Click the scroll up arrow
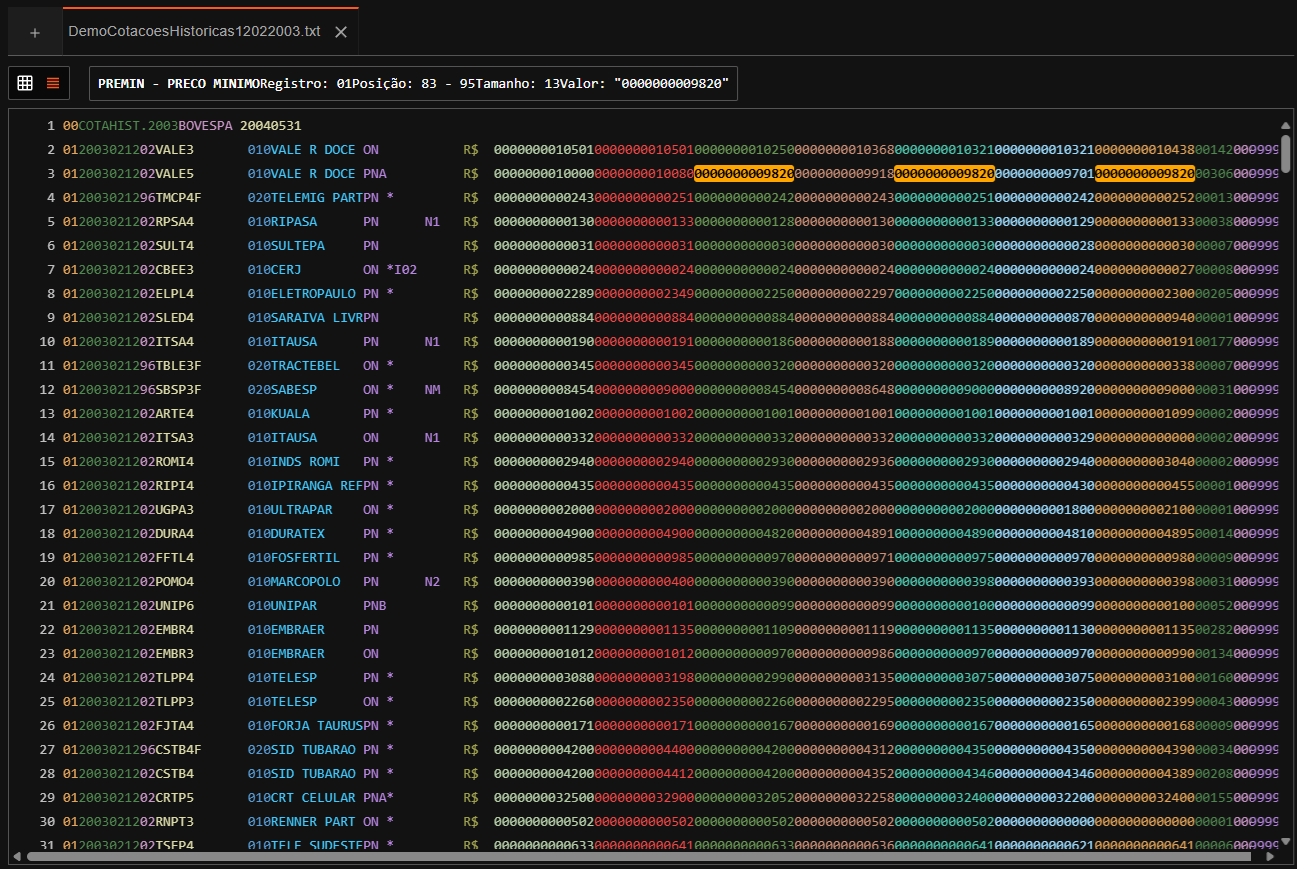Viewport: 1297px width, 869px height. (x=1285, y=126)
